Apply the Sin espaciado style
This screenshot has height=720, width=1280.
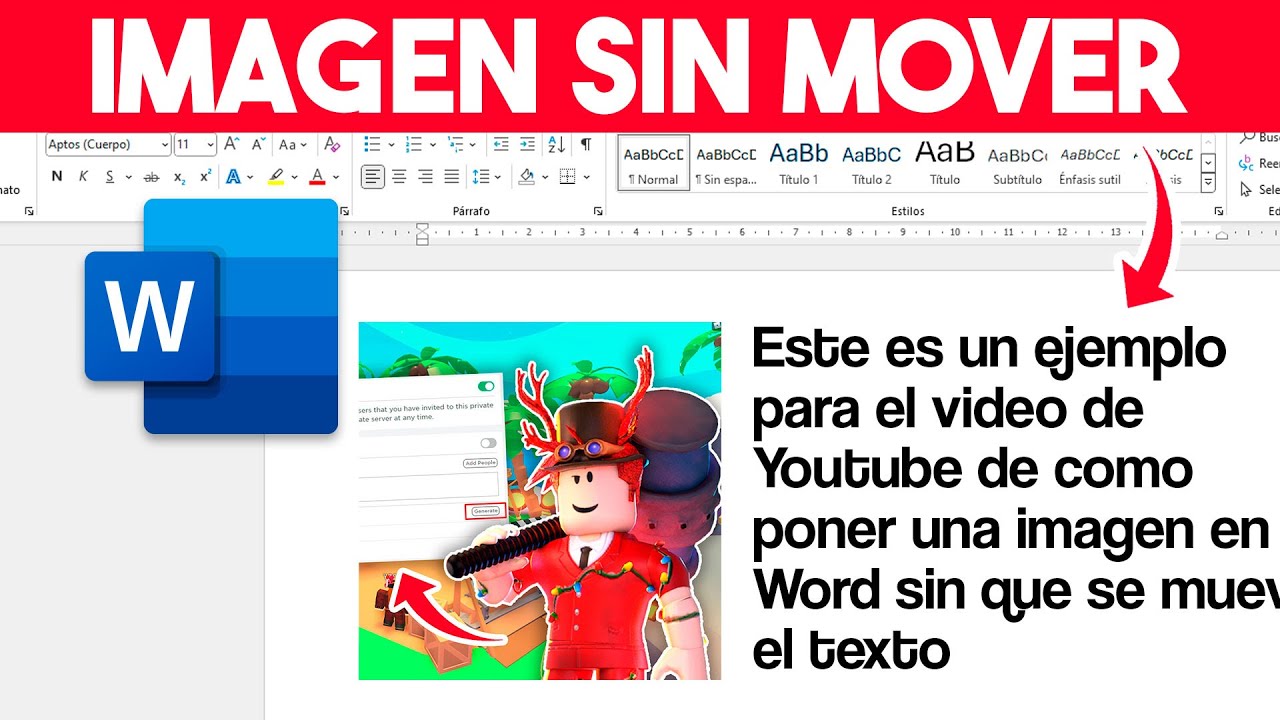[726, 163]
